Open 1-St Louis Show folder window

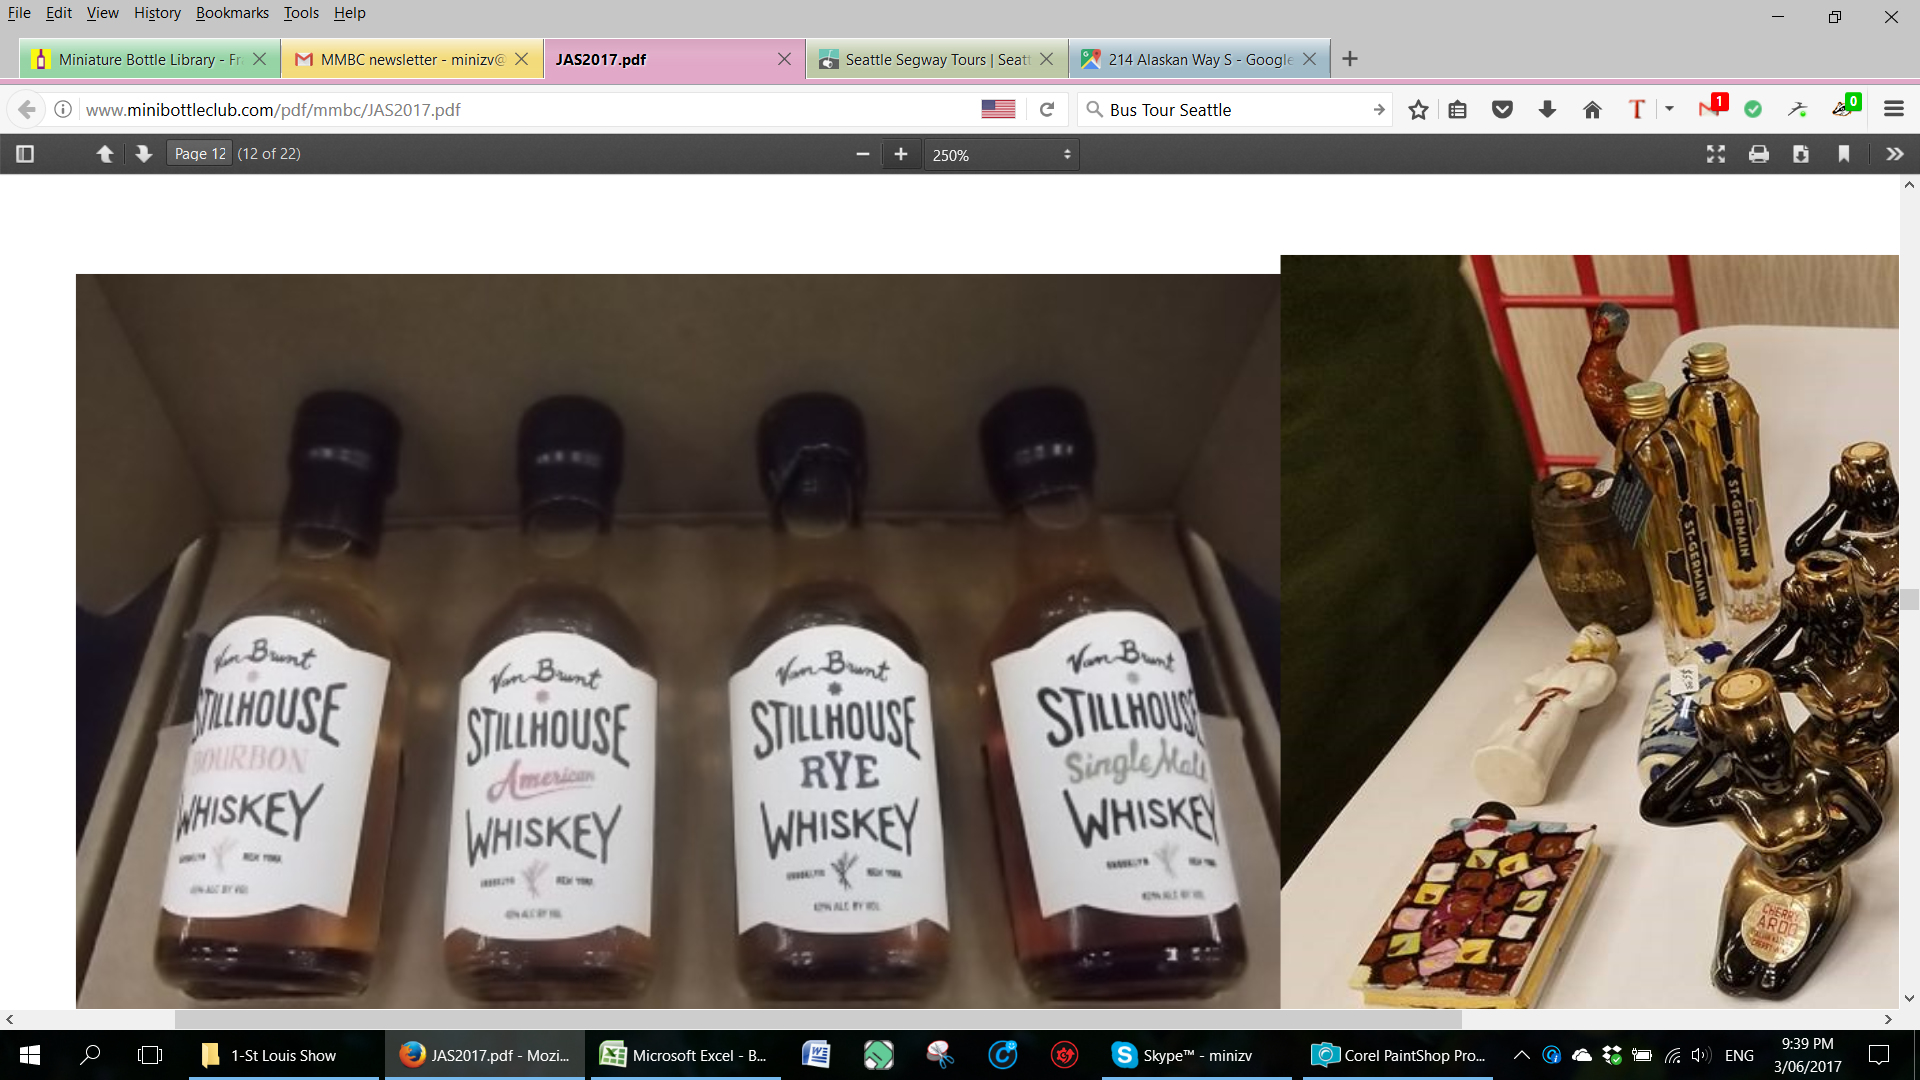tap(284, 1055)
